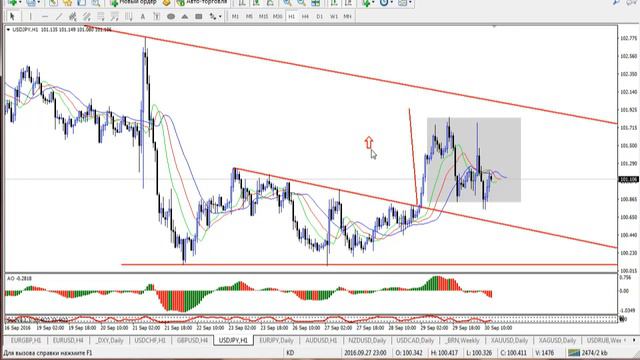The width and height of the screenshot is (640, 360).
Task: Select the cursor arrow tool
Action: click(x=12, y=17)
